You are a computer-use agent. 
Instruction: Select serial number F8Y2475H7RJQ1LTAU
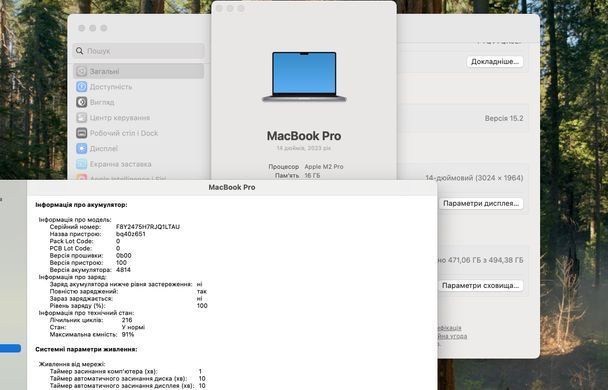coord(148,227)
